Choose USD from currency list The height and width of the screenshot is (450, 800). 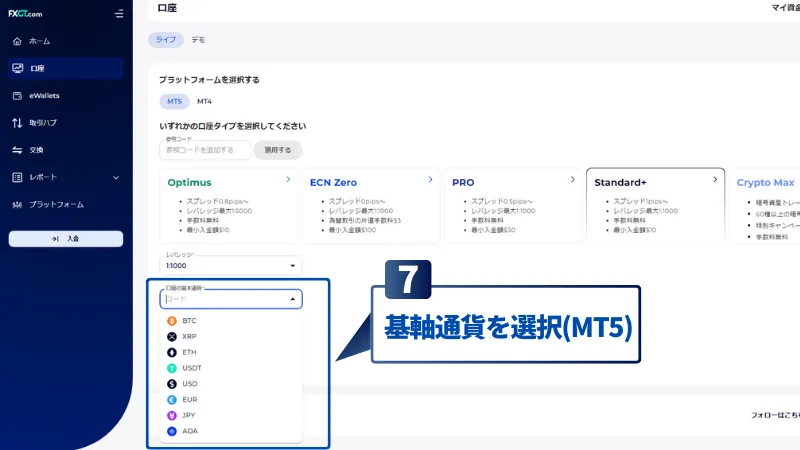click(231, 384)
